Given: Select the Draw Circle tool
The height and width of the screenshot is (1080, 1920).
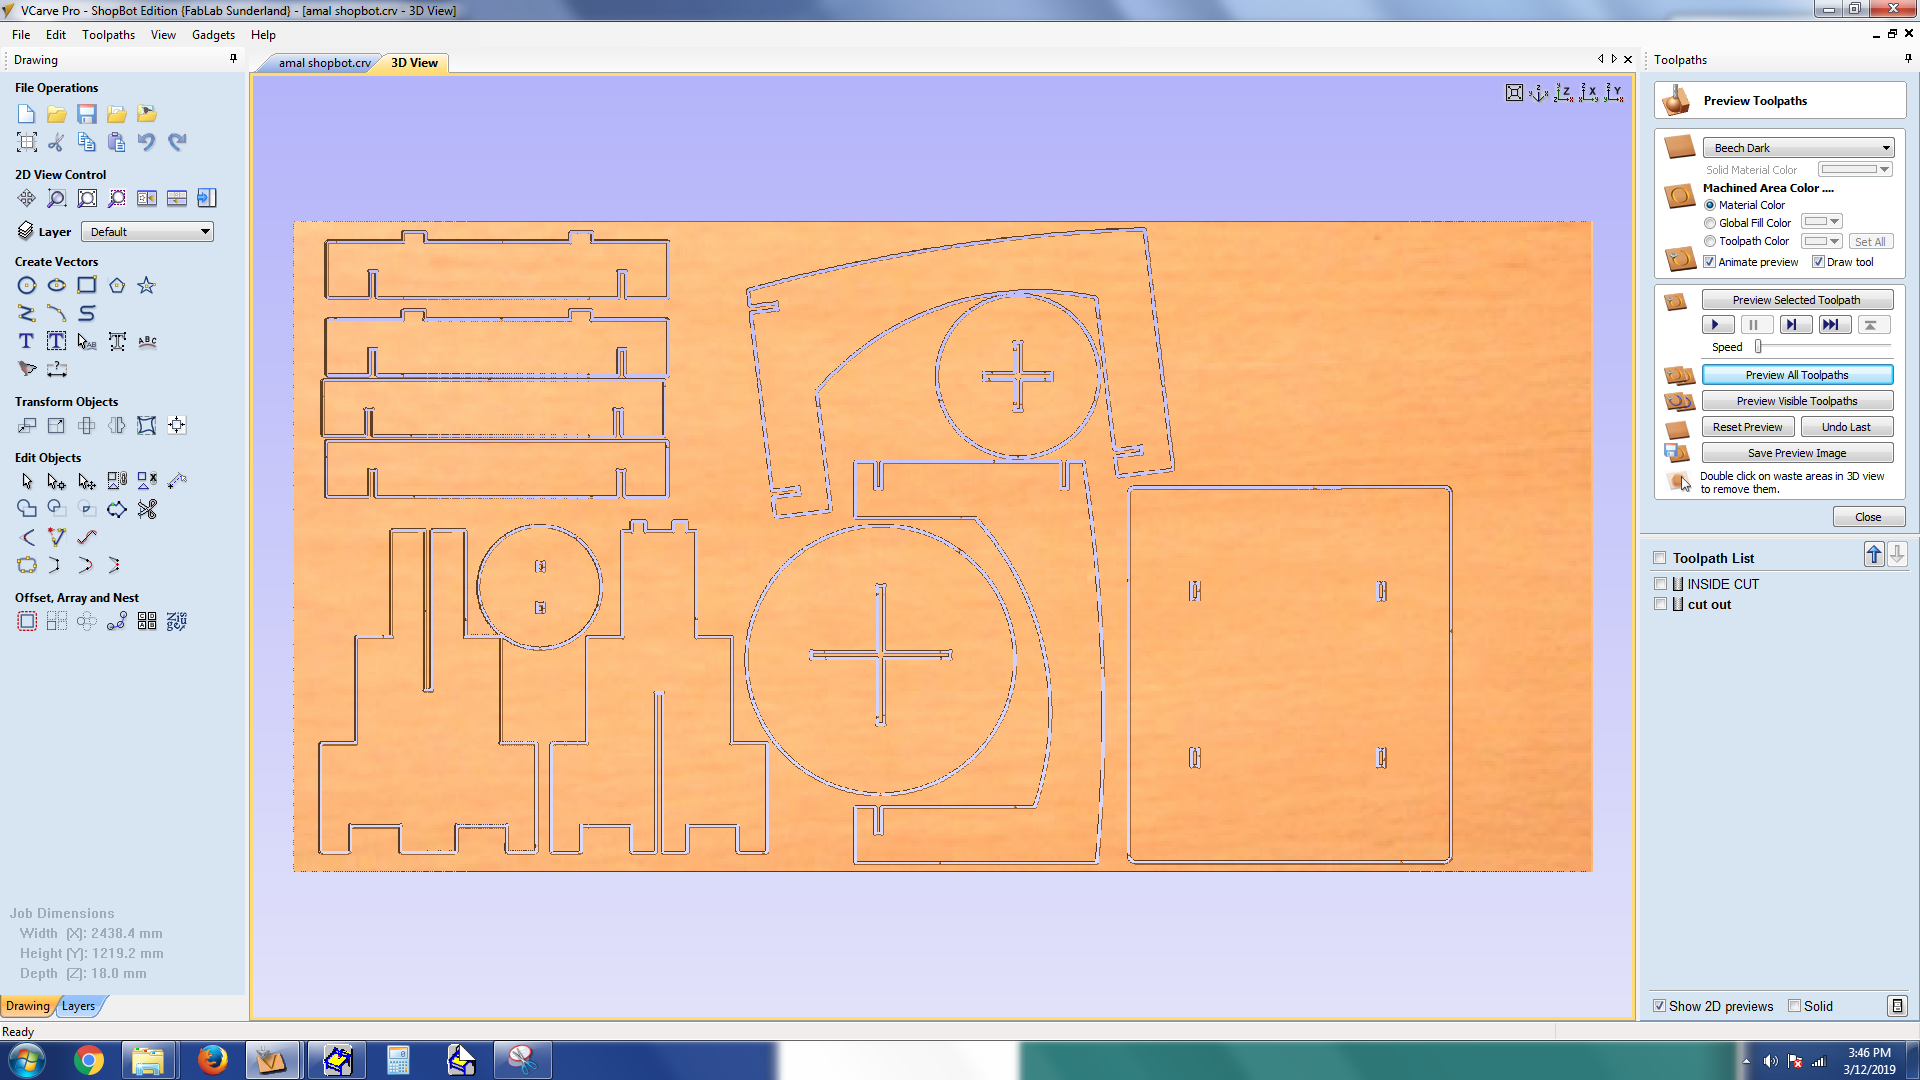Looking at the screenshot, I should tap(27, 286).
